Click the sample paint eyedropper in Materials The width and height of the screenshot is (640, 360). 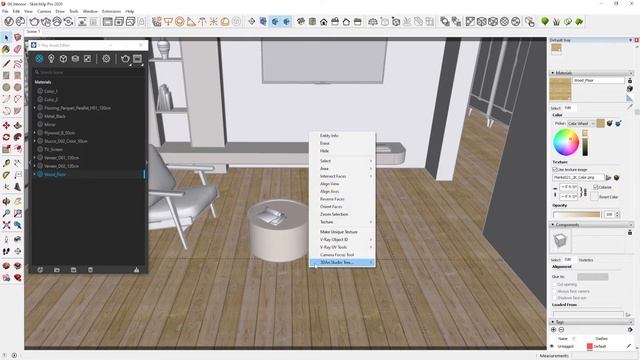tap(630, 107)
